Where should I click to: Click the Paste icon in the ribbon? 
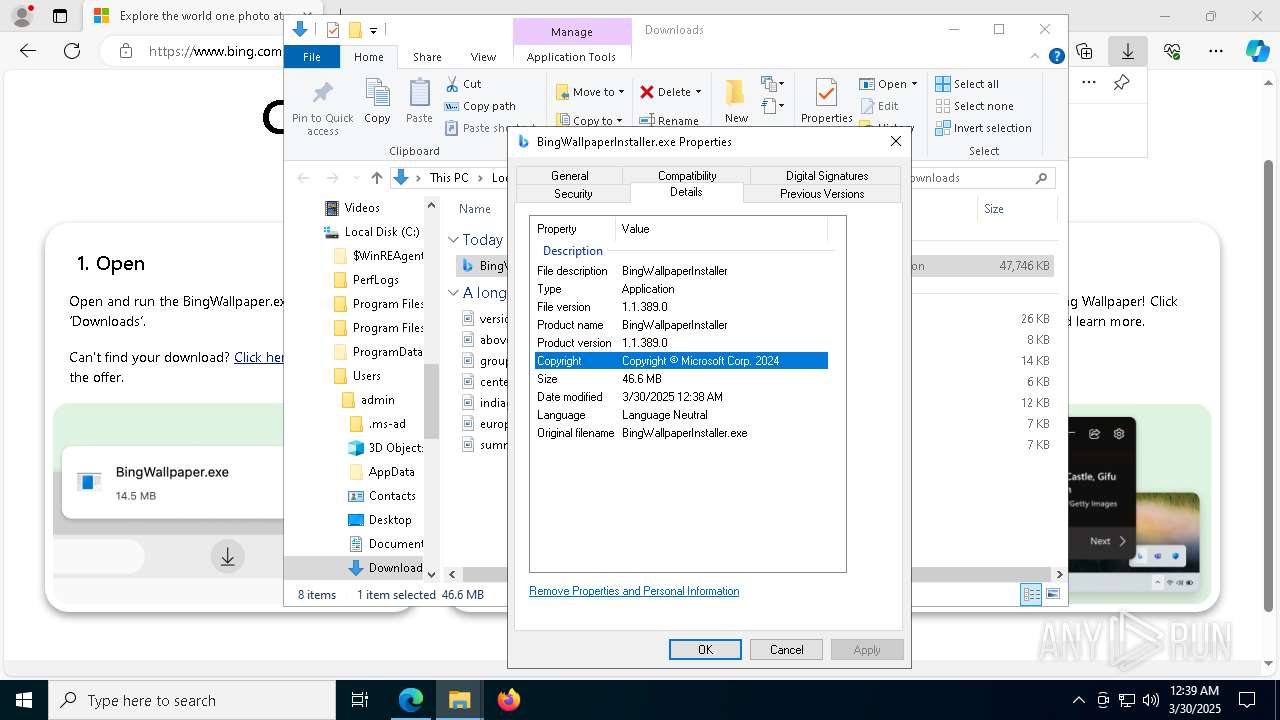[419, 94]
